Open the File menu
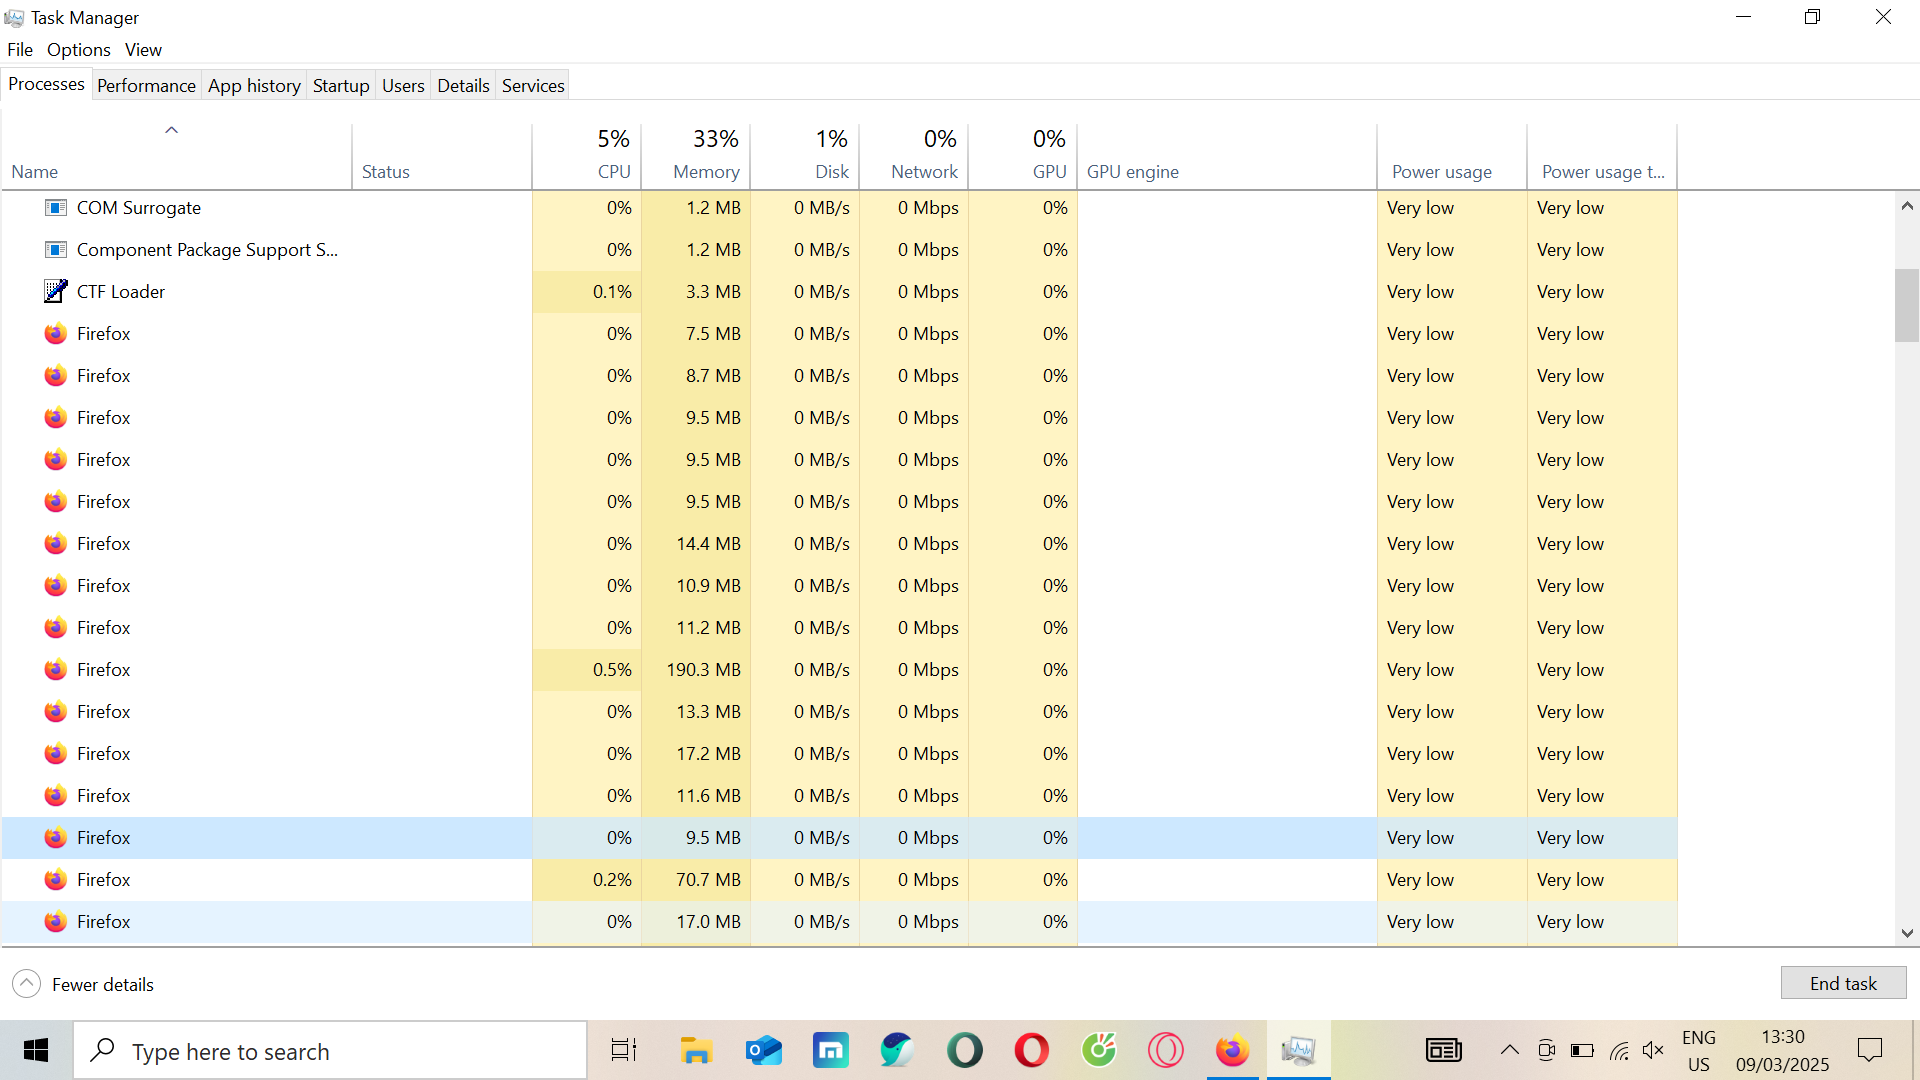The height and width of the screenshot is (1080, 1920). click(20, 50)
